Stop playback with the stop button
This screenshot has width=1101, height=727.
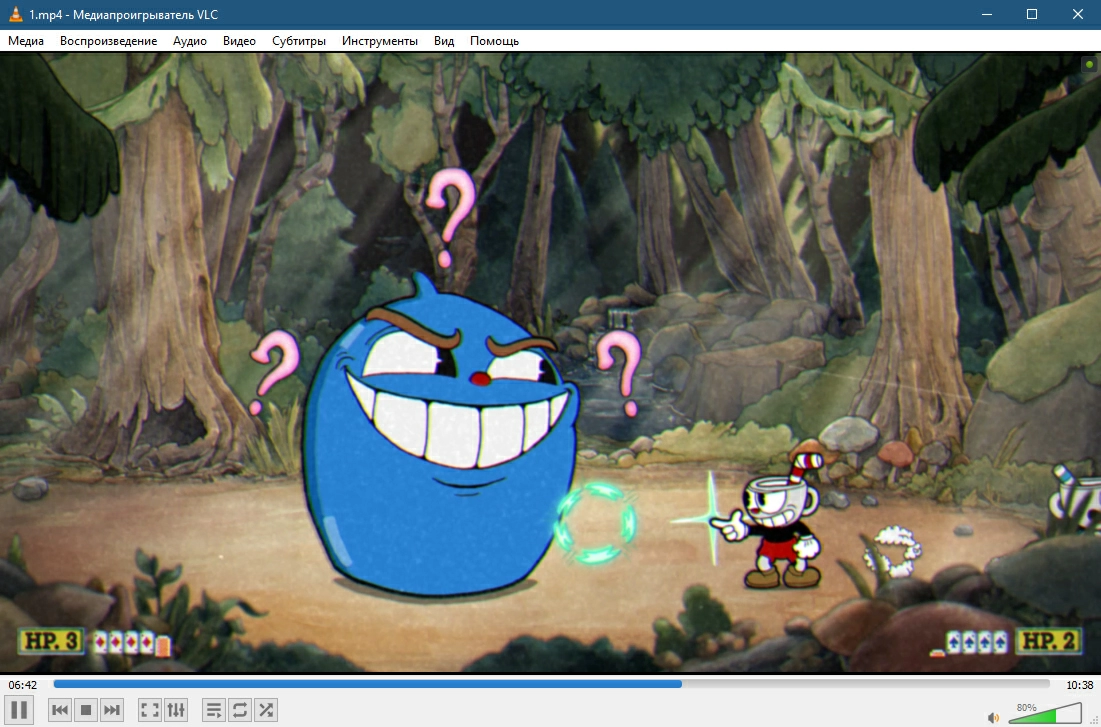(86, 710)
